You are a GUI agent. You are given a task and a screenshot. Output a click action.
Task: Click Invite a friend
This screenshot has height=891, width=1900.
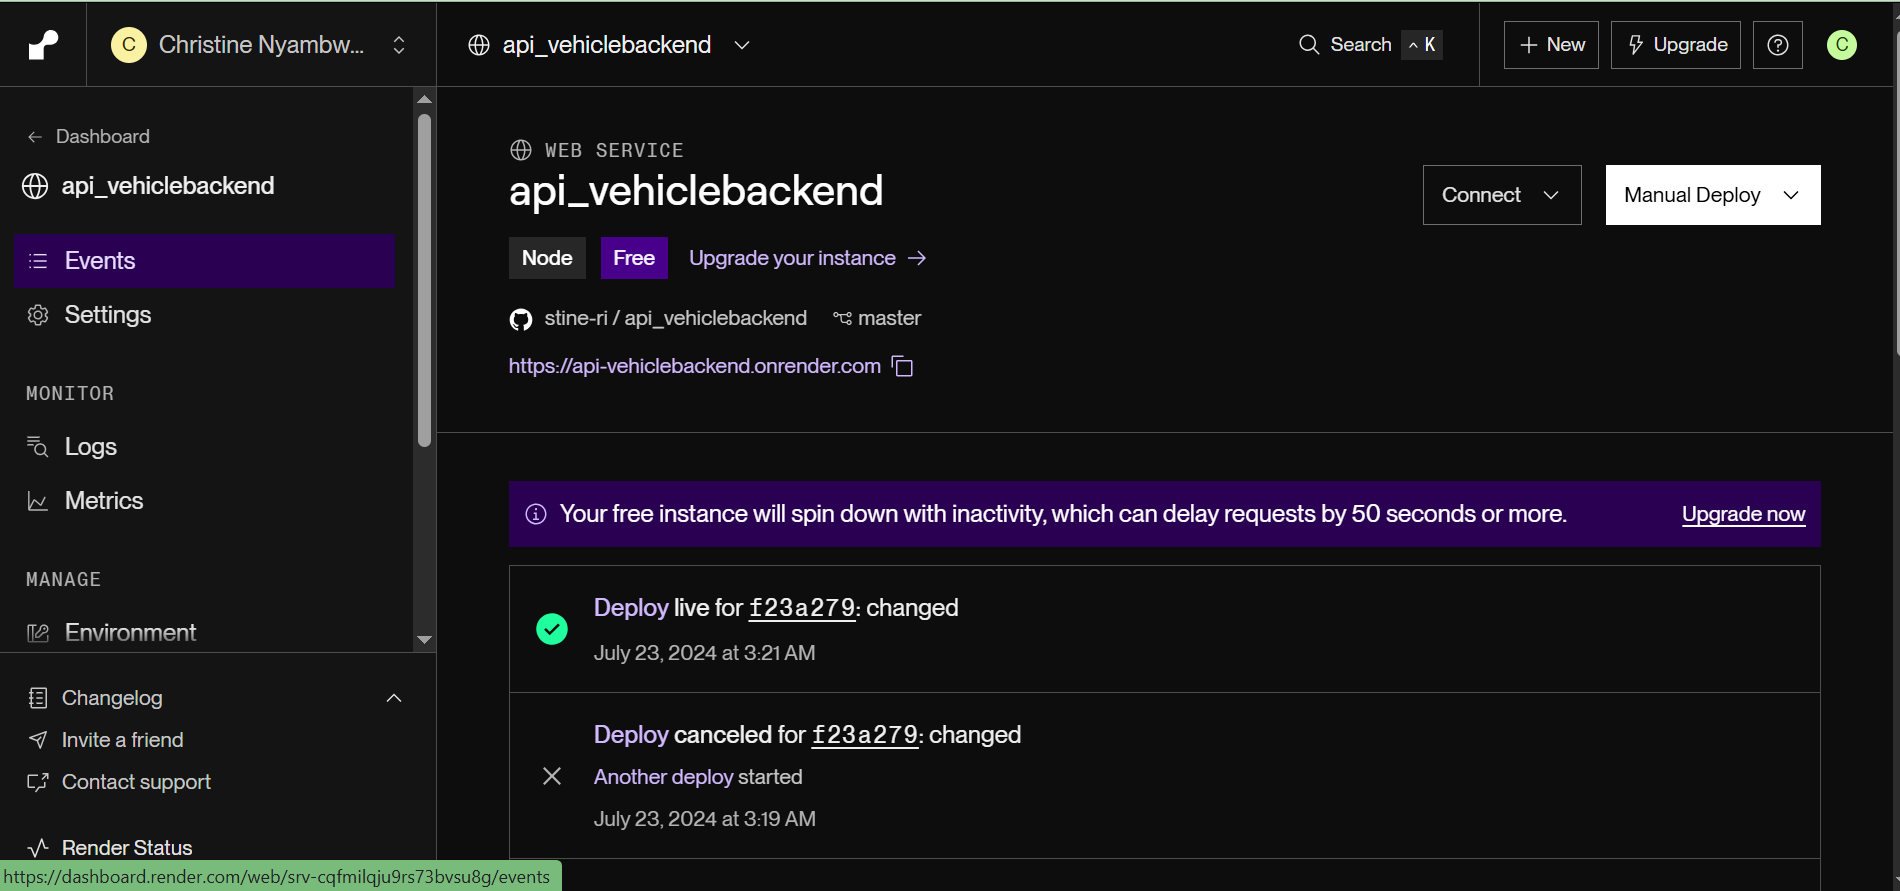(123, 740)
